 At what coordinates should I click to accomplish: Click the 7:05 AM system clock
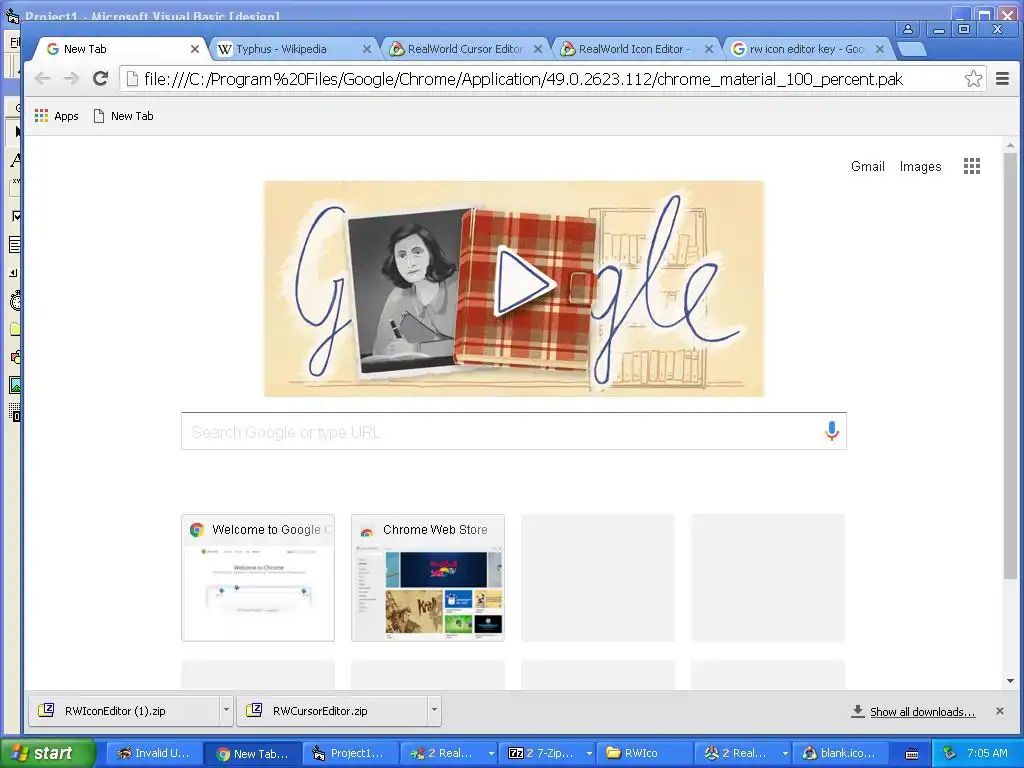[x=987, y=753]
